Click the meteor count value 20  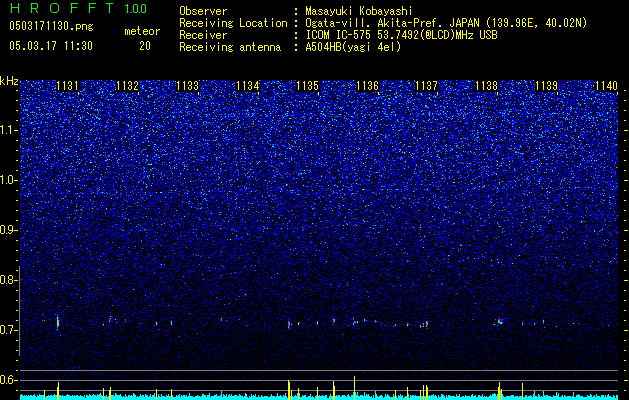pos(145,46)
